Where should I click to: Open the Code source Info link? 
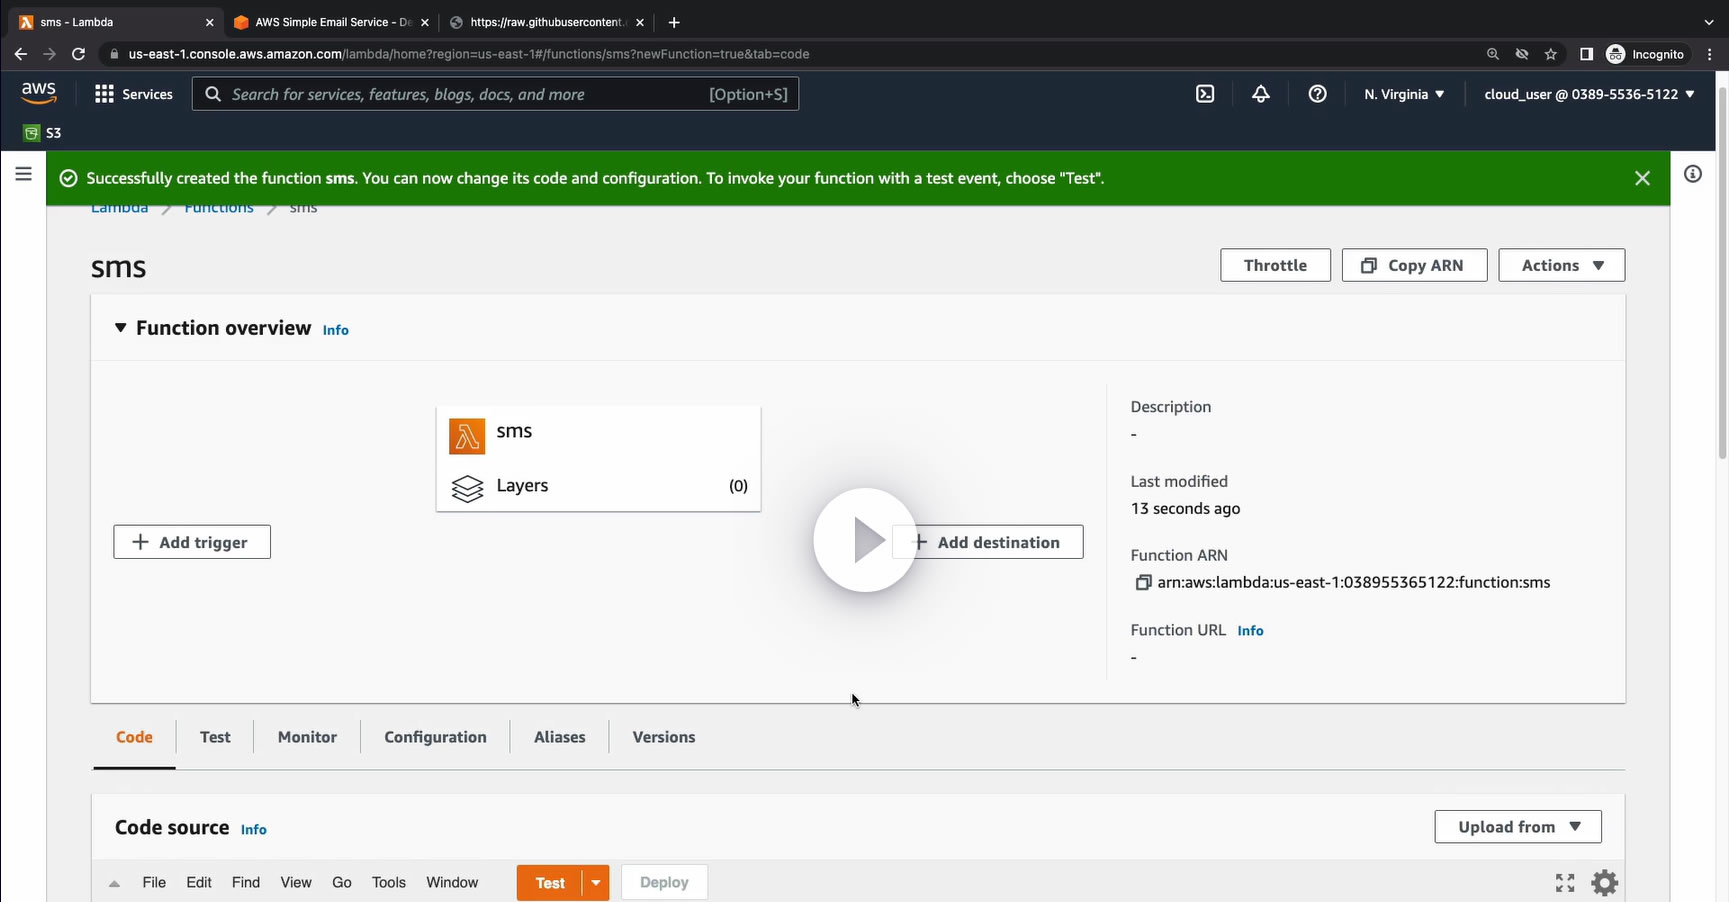click(x=254, y=830)
